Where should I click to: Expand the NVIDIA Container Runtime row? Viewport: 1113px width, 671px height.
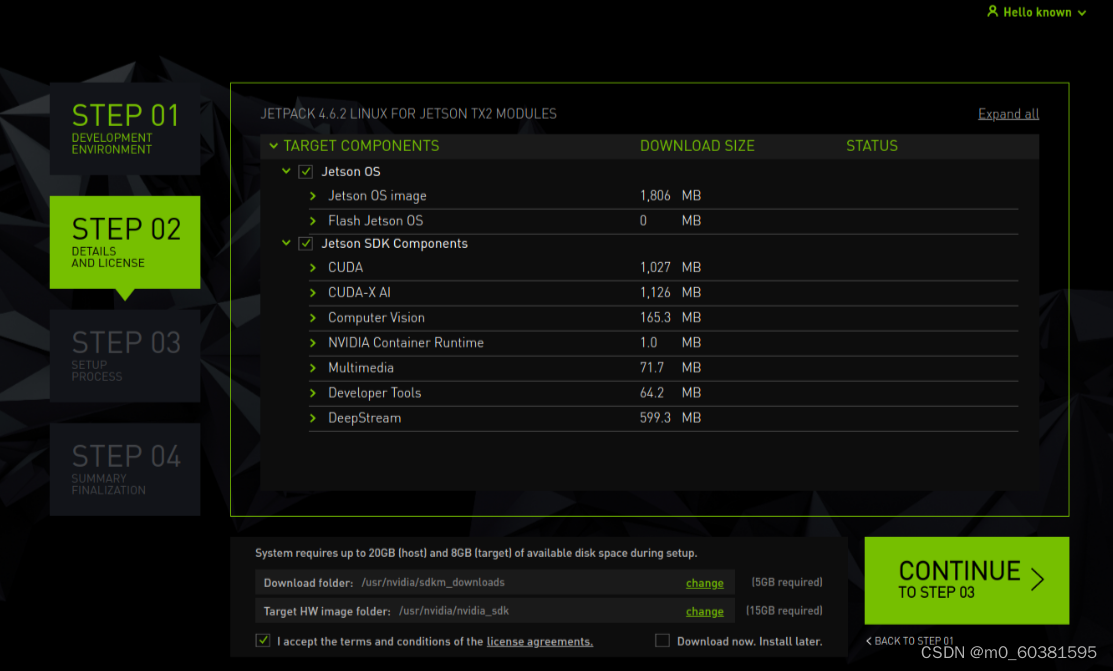[x=312, y=343]
